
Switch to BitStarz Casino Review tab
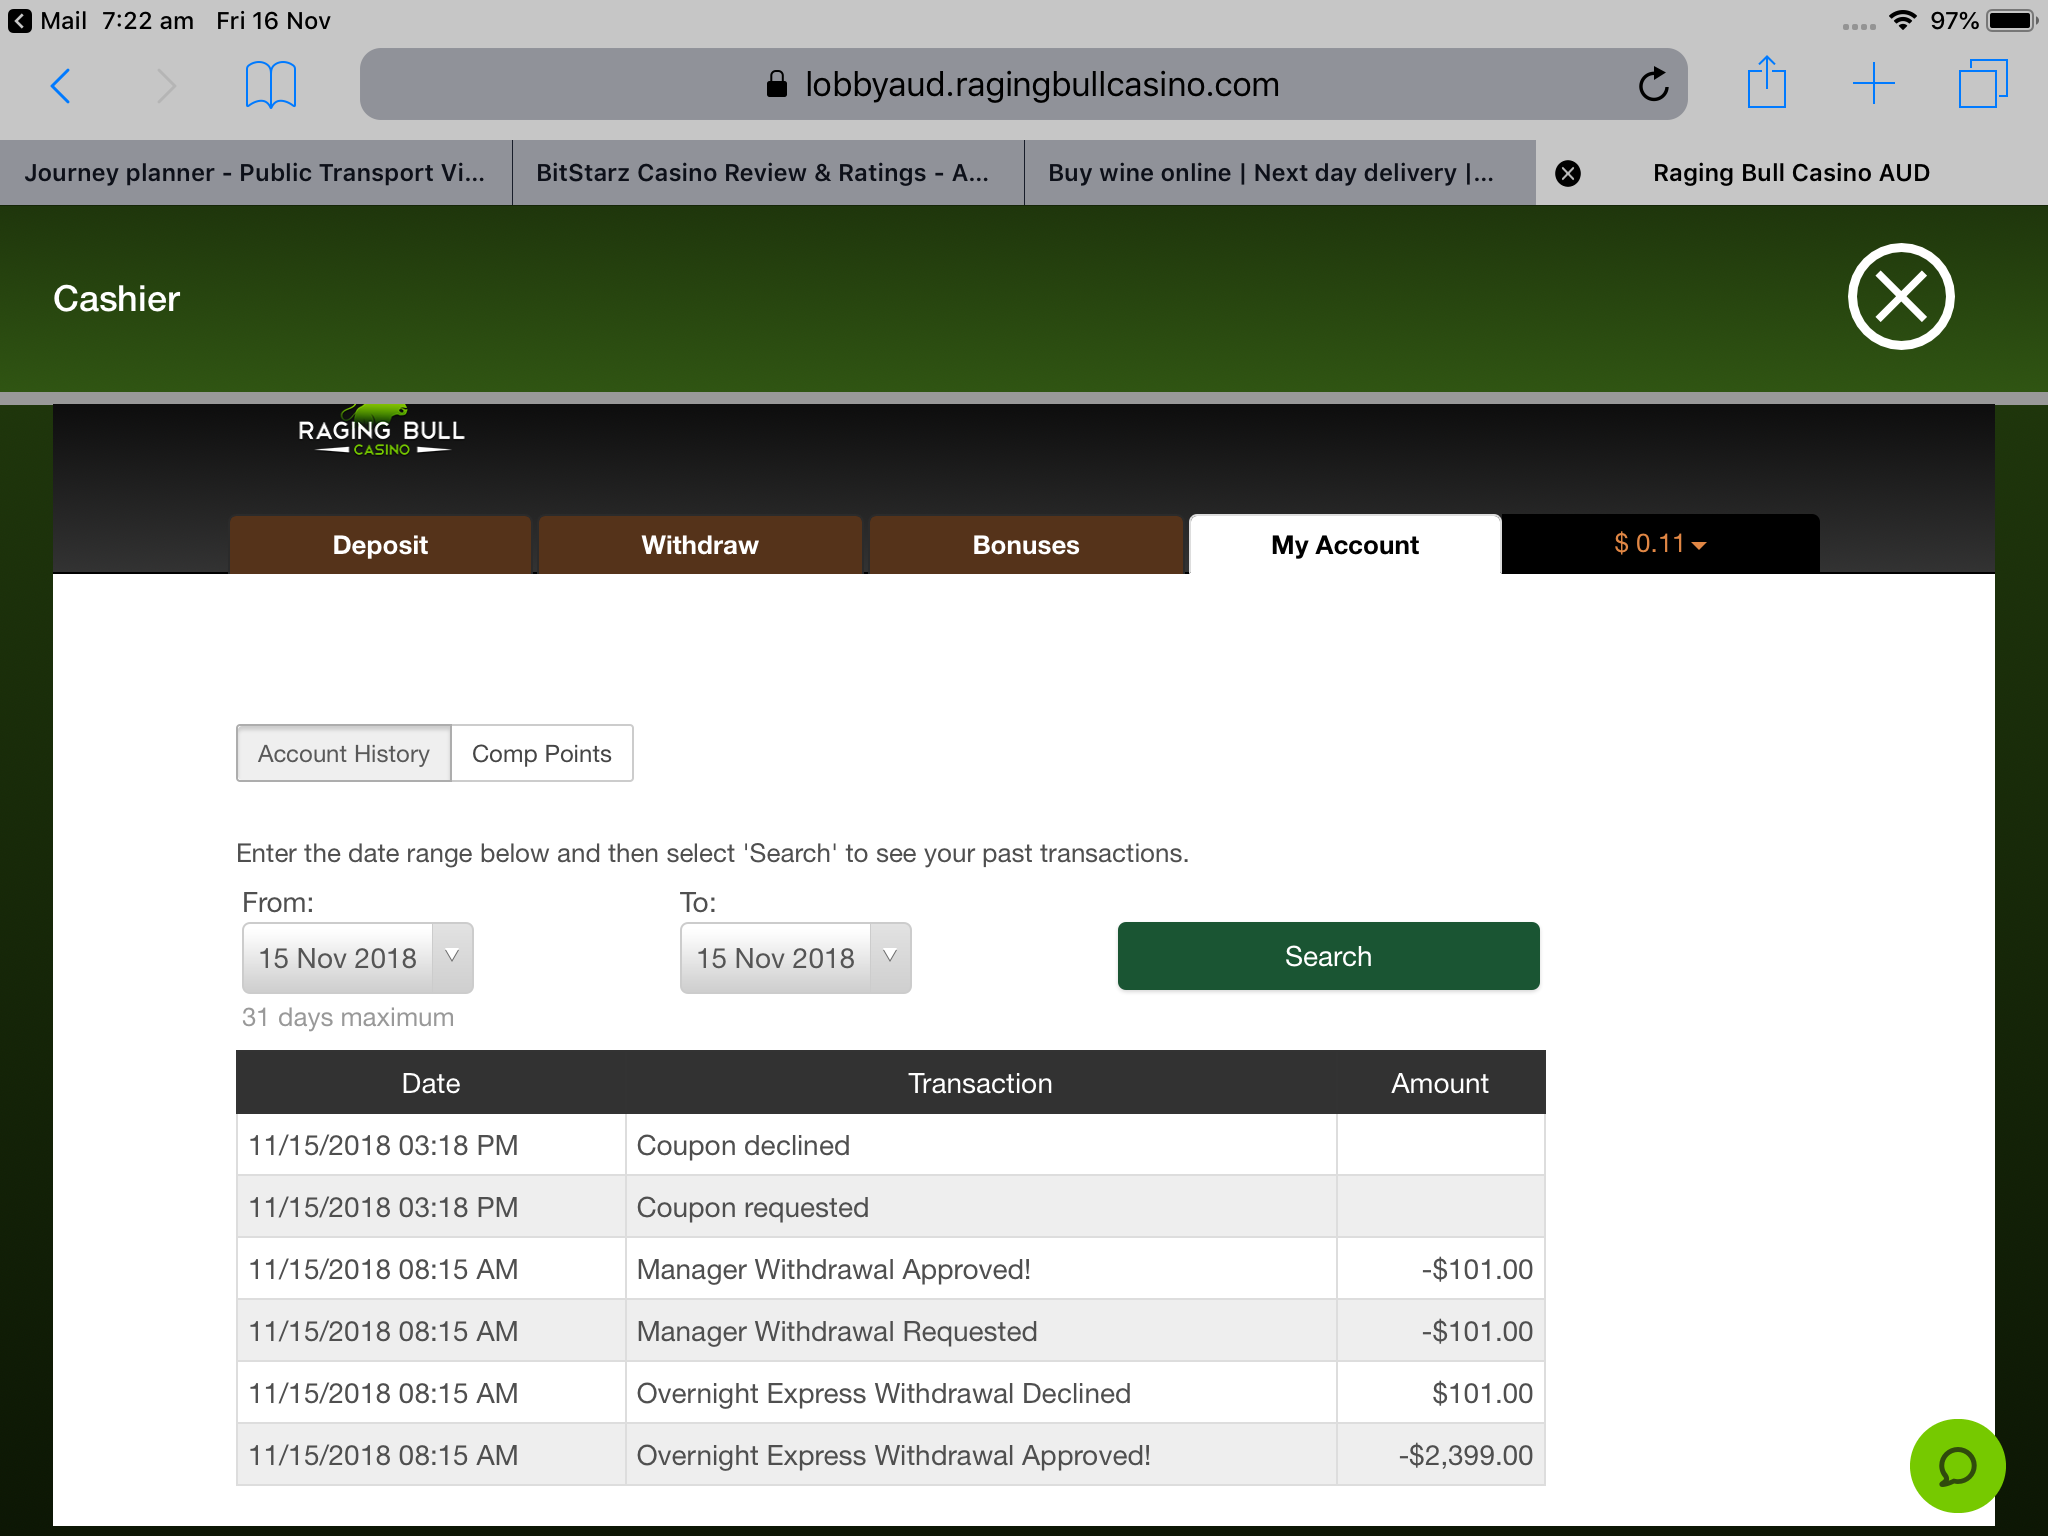768,173
